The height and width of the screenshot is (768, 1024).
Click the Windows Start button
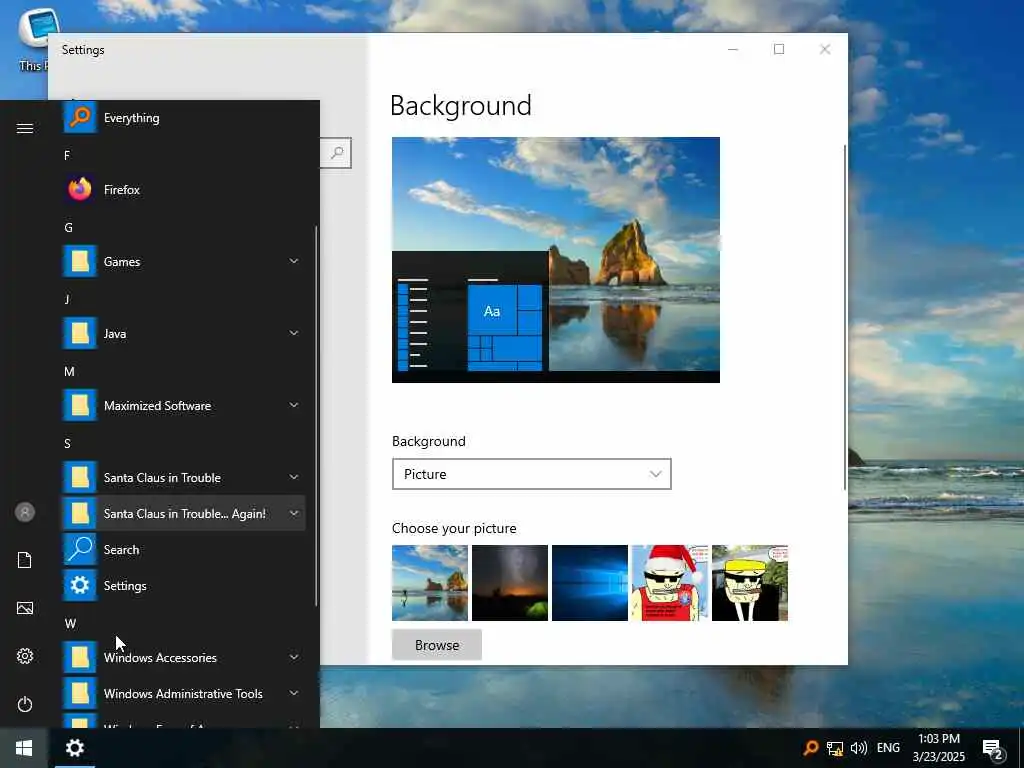[24, 748]
